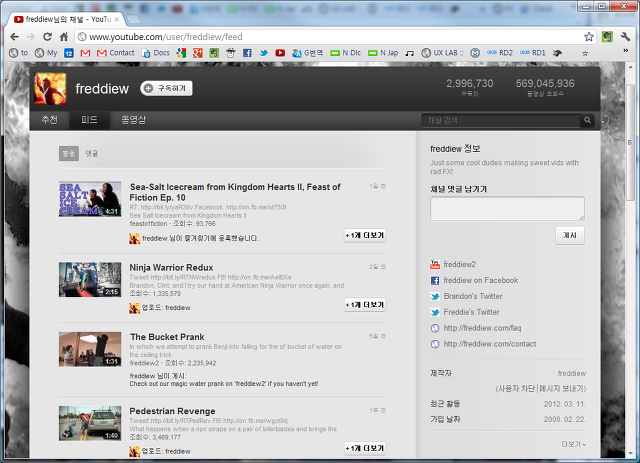Expand more for the Pedestrian Revenge entry

pos(365,448)
